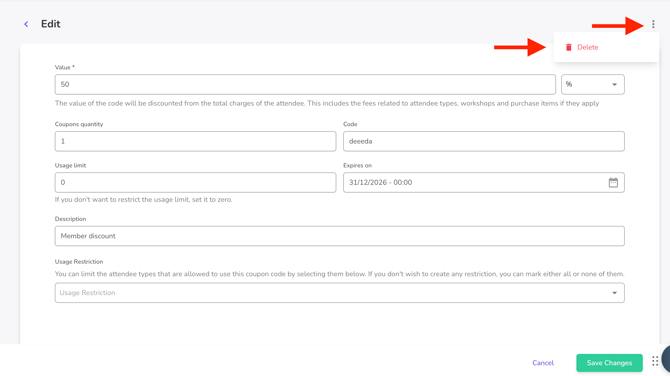Go back using the blue chevron arrow

tap(26, 24)
